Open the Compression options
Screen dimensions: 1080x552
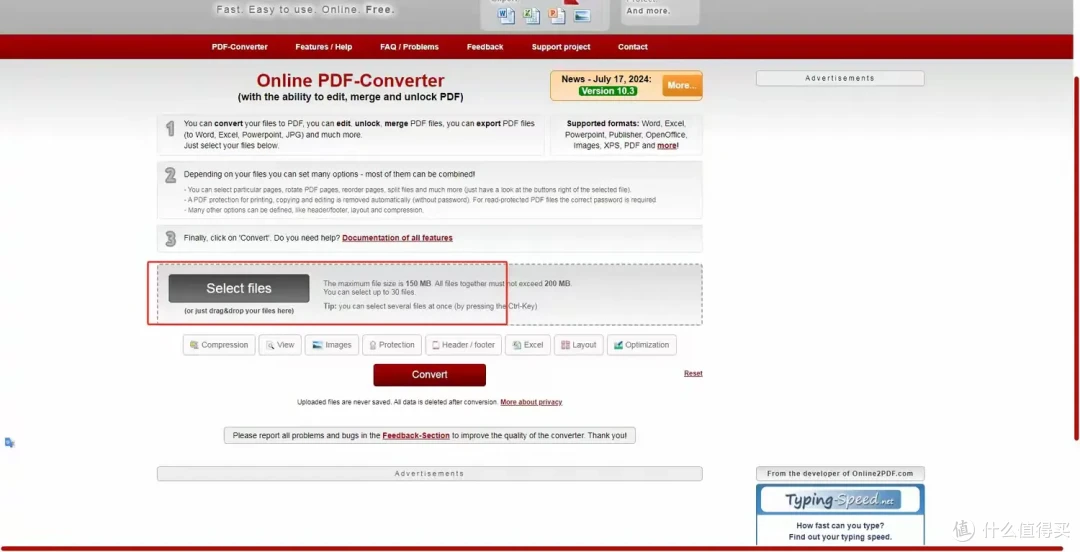click(219, 345)
